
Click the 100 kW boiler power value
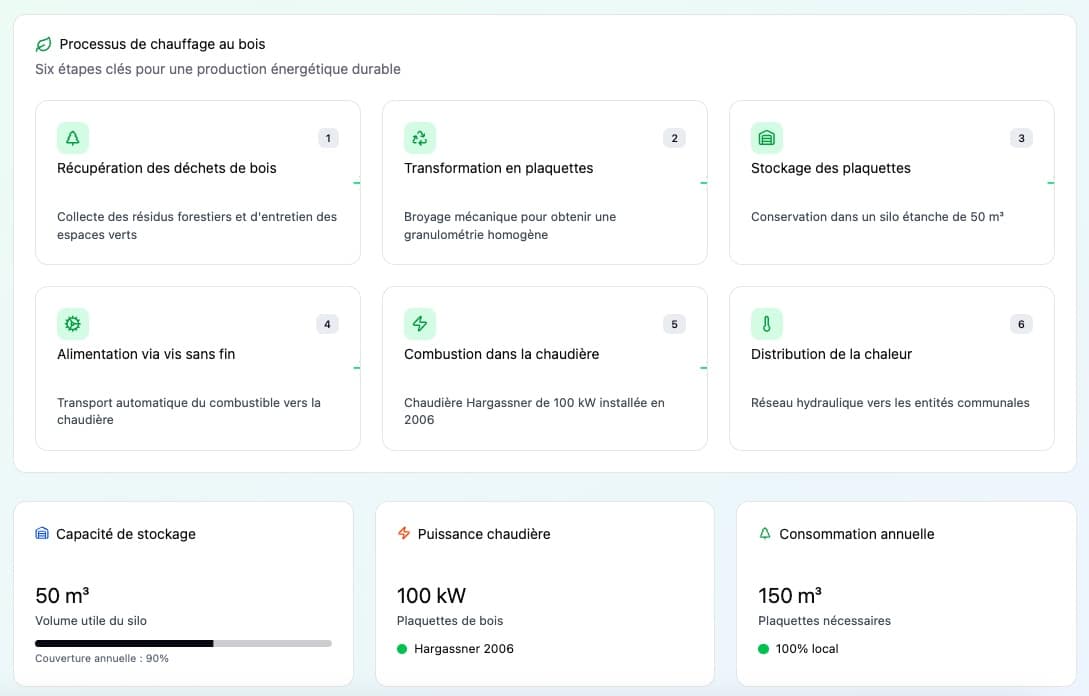431,596
